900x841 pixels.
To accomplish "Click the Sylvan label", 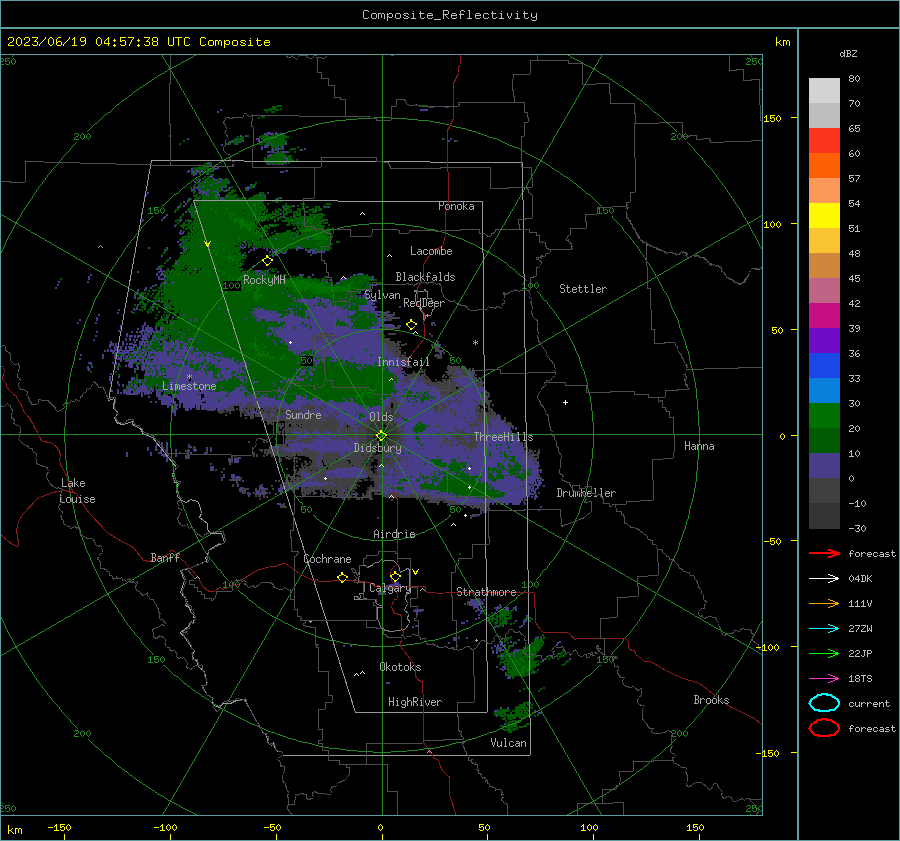I will [x=382, y=295].
